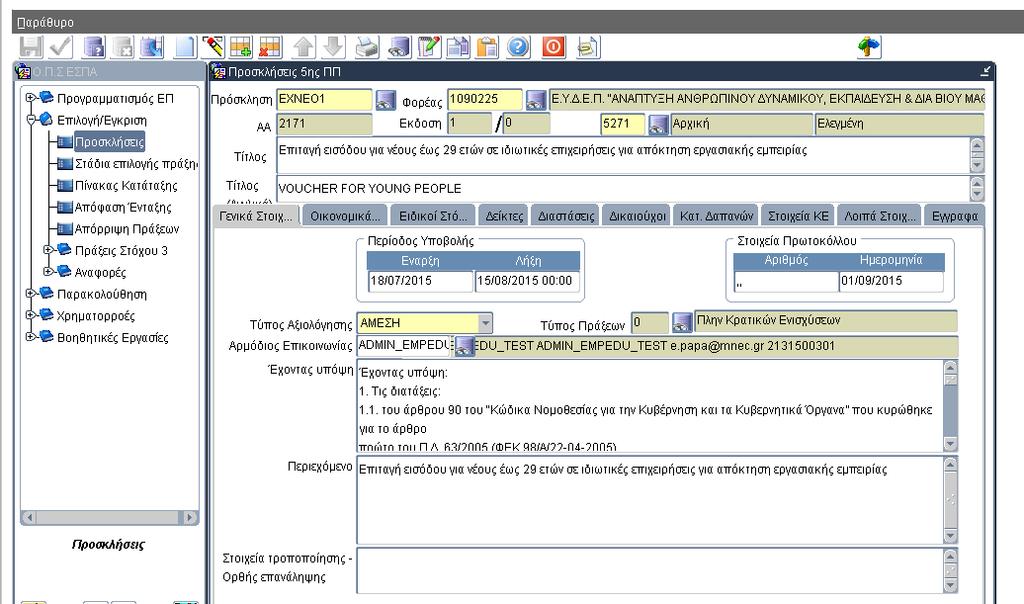
Task: Select Πίνακας Κατάταξης tree item
Action: pos(126,185)
